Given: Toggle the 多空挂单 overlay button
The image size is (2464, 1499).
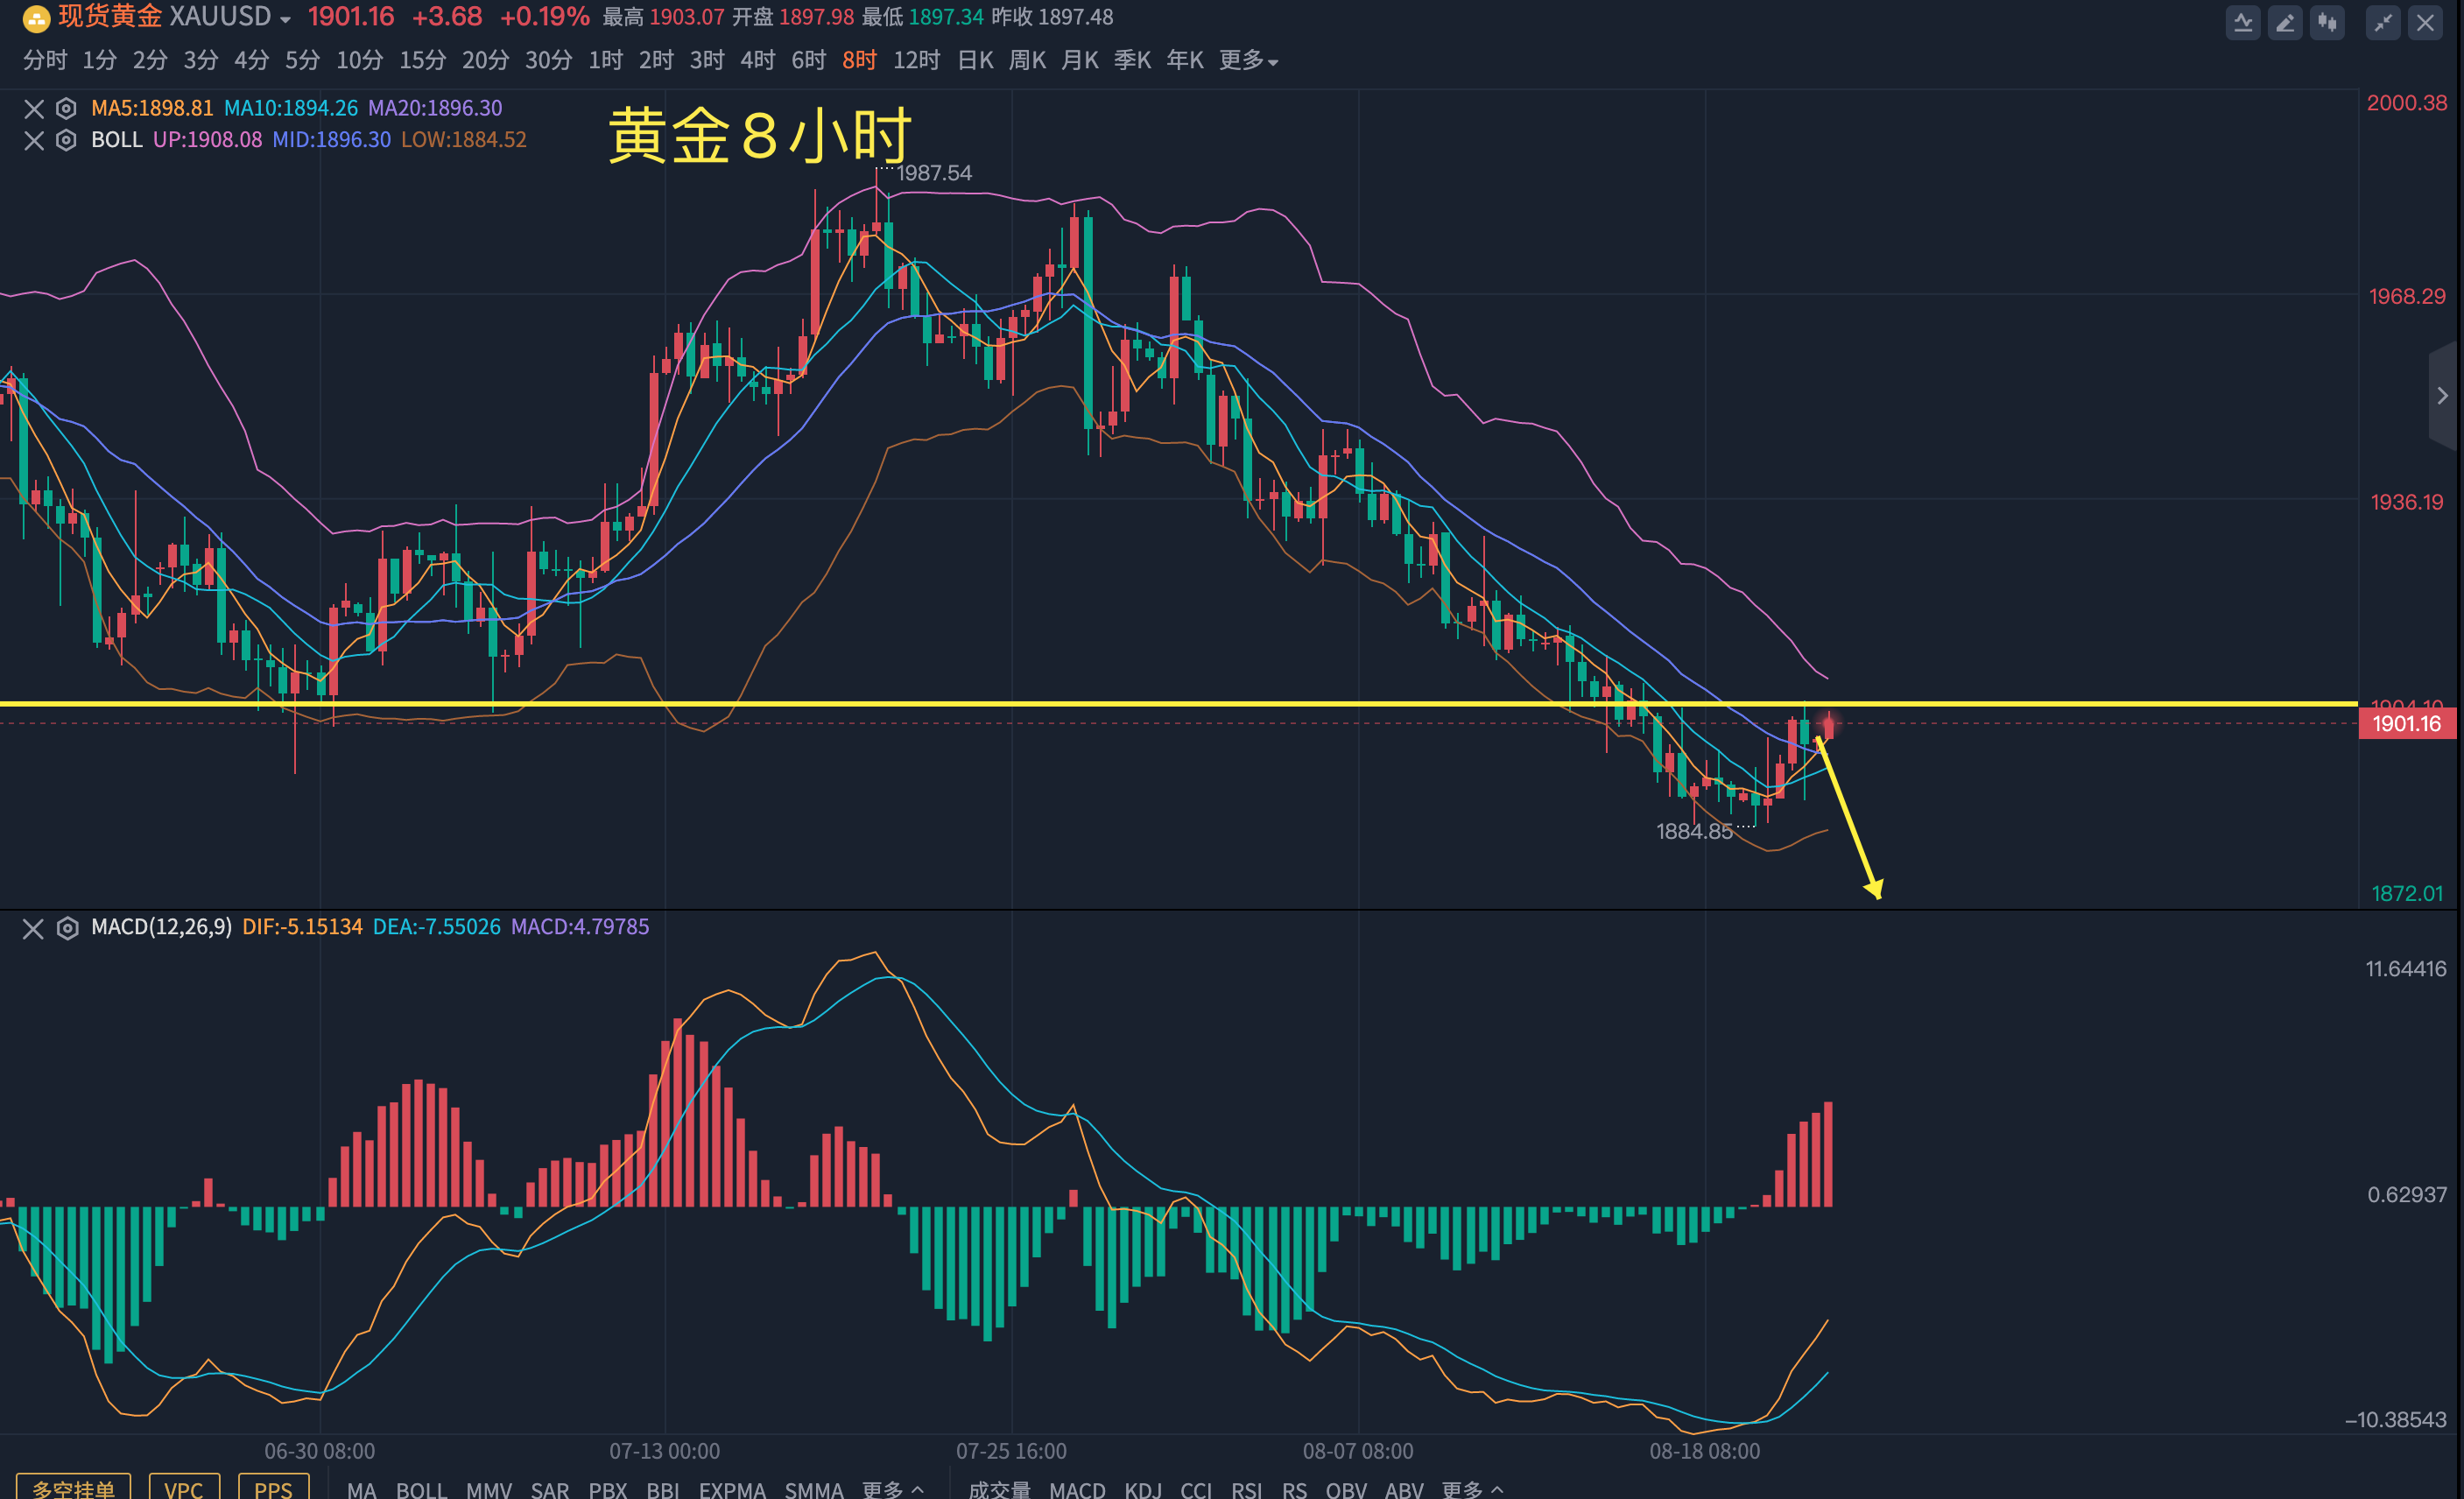Looking at the screenshot, I should pos(73,1488).
